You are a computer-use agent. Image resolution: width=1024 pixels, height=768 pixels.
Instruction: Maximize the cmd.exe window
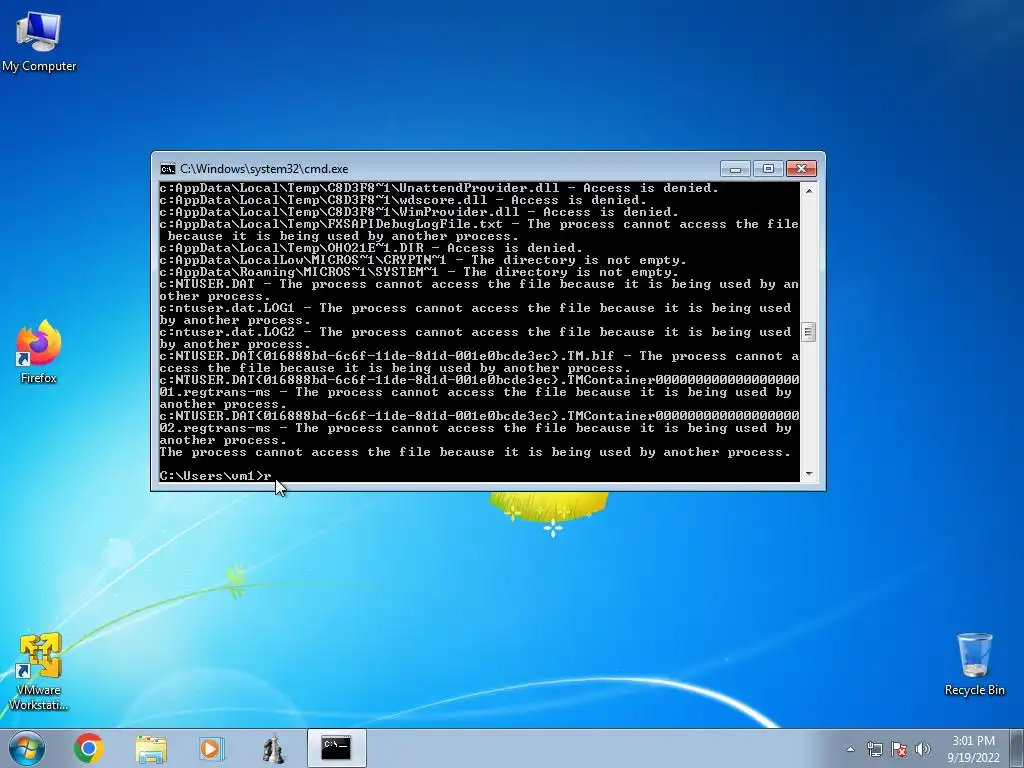pos(768,168)
